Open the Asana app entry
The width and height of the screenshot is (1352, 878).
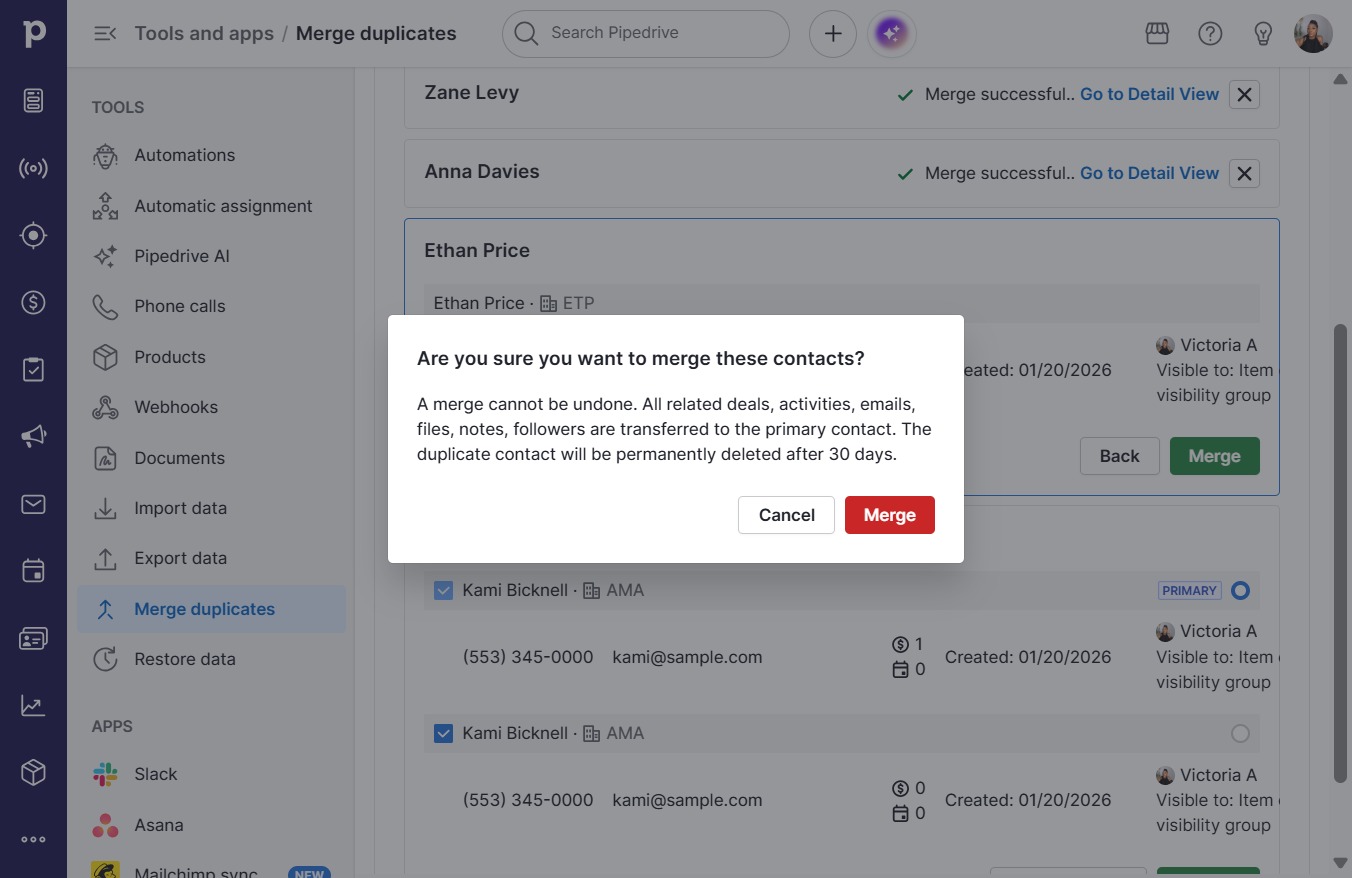point(211,825)
